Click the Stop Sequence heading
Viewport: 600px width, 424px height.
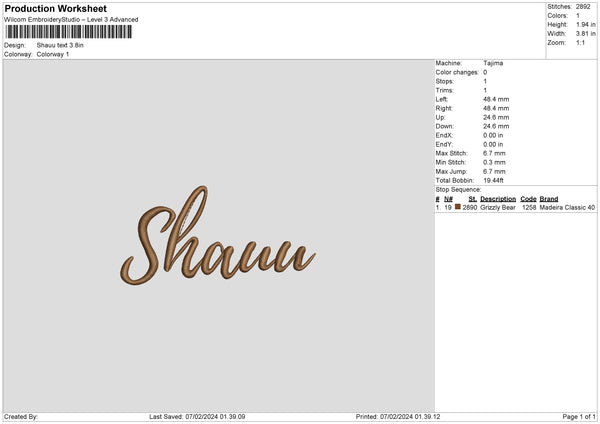tap(458, 190)
